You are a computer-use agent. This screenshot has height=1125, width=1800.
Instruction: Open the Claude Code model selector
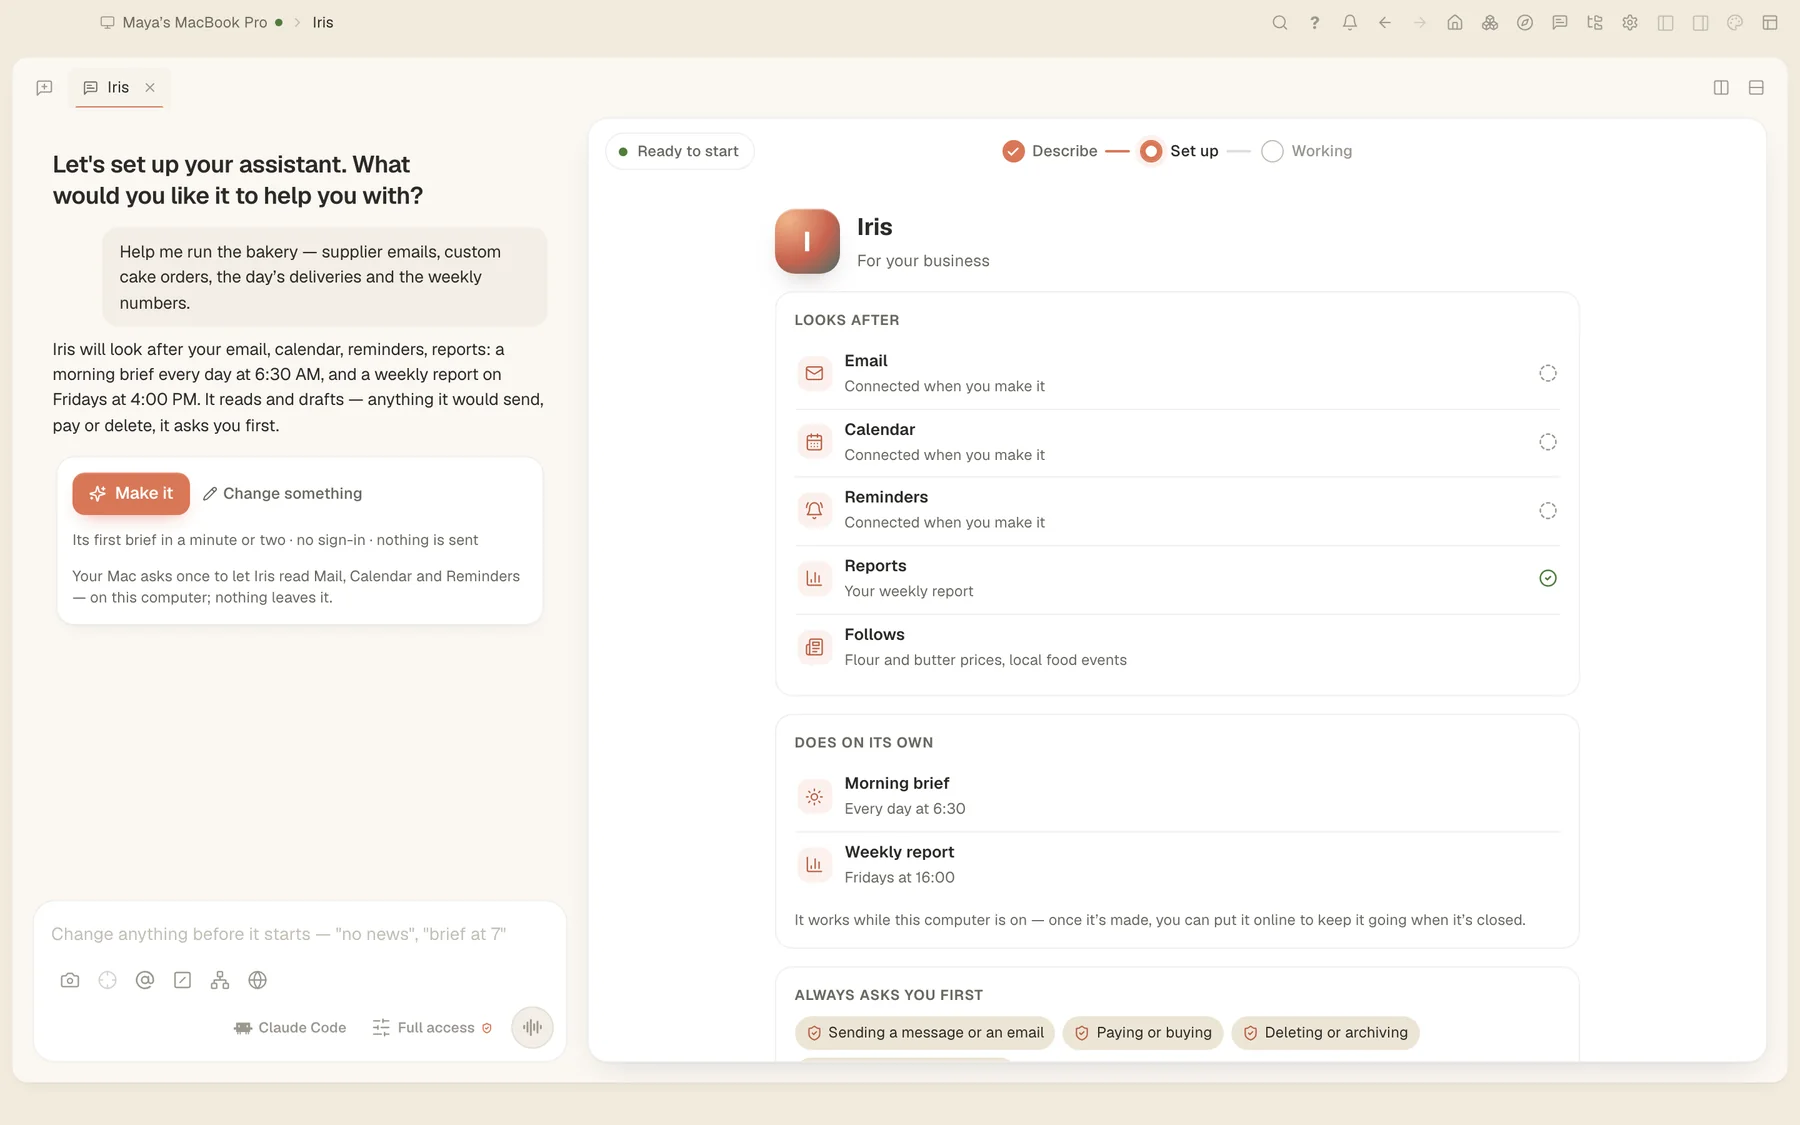(290, 1027)
